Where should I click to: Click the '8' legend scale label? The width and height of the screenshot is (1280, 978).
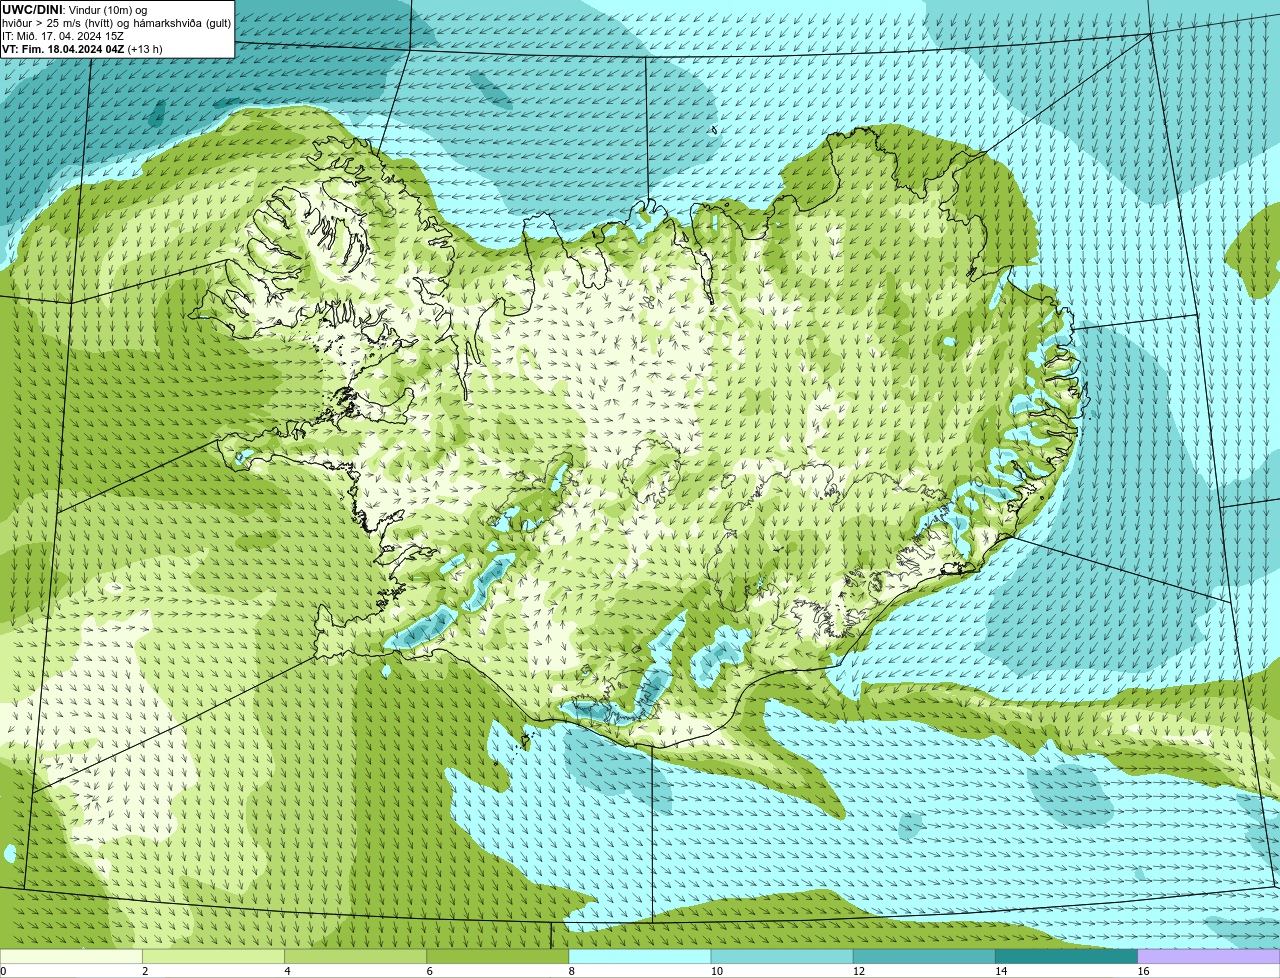(571, 971)
